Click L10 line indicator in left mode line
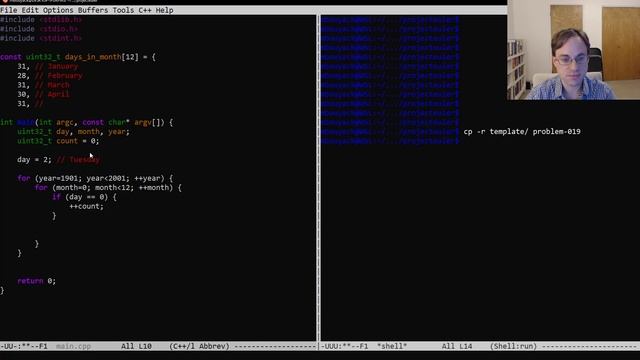Image resolution: width=640 pixels, height=360 pixels. pos(145,346)
